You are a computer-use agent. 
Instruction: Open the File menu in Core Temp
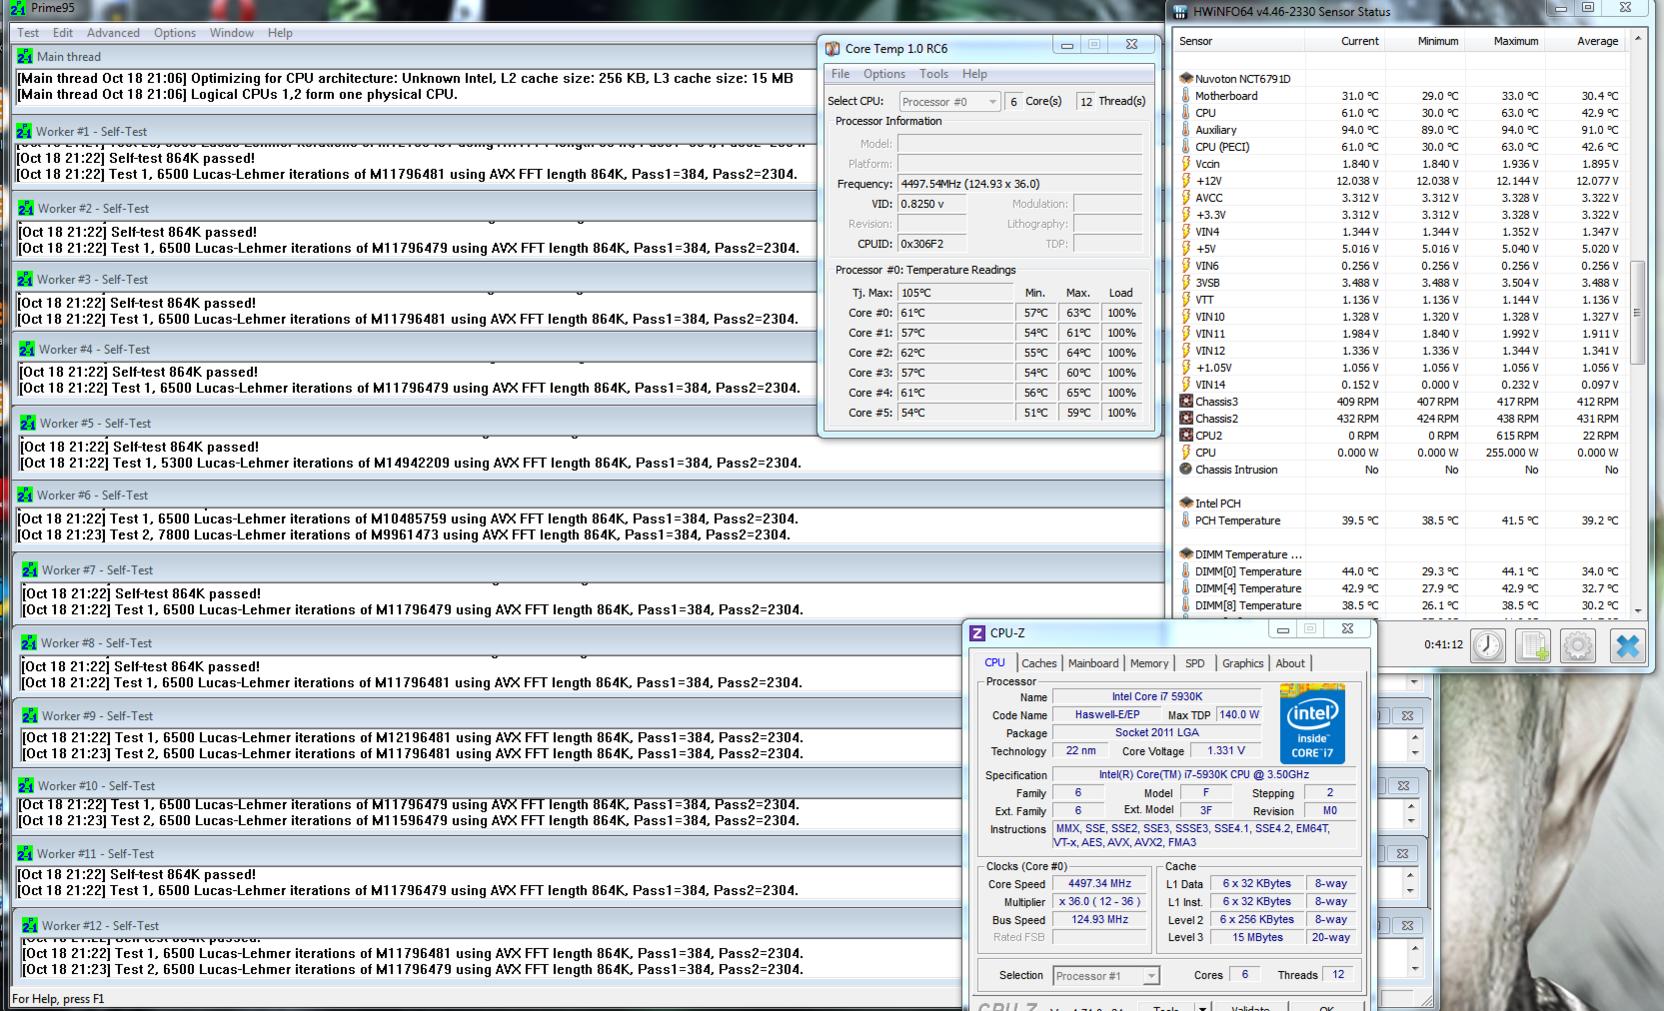[840, 74]
